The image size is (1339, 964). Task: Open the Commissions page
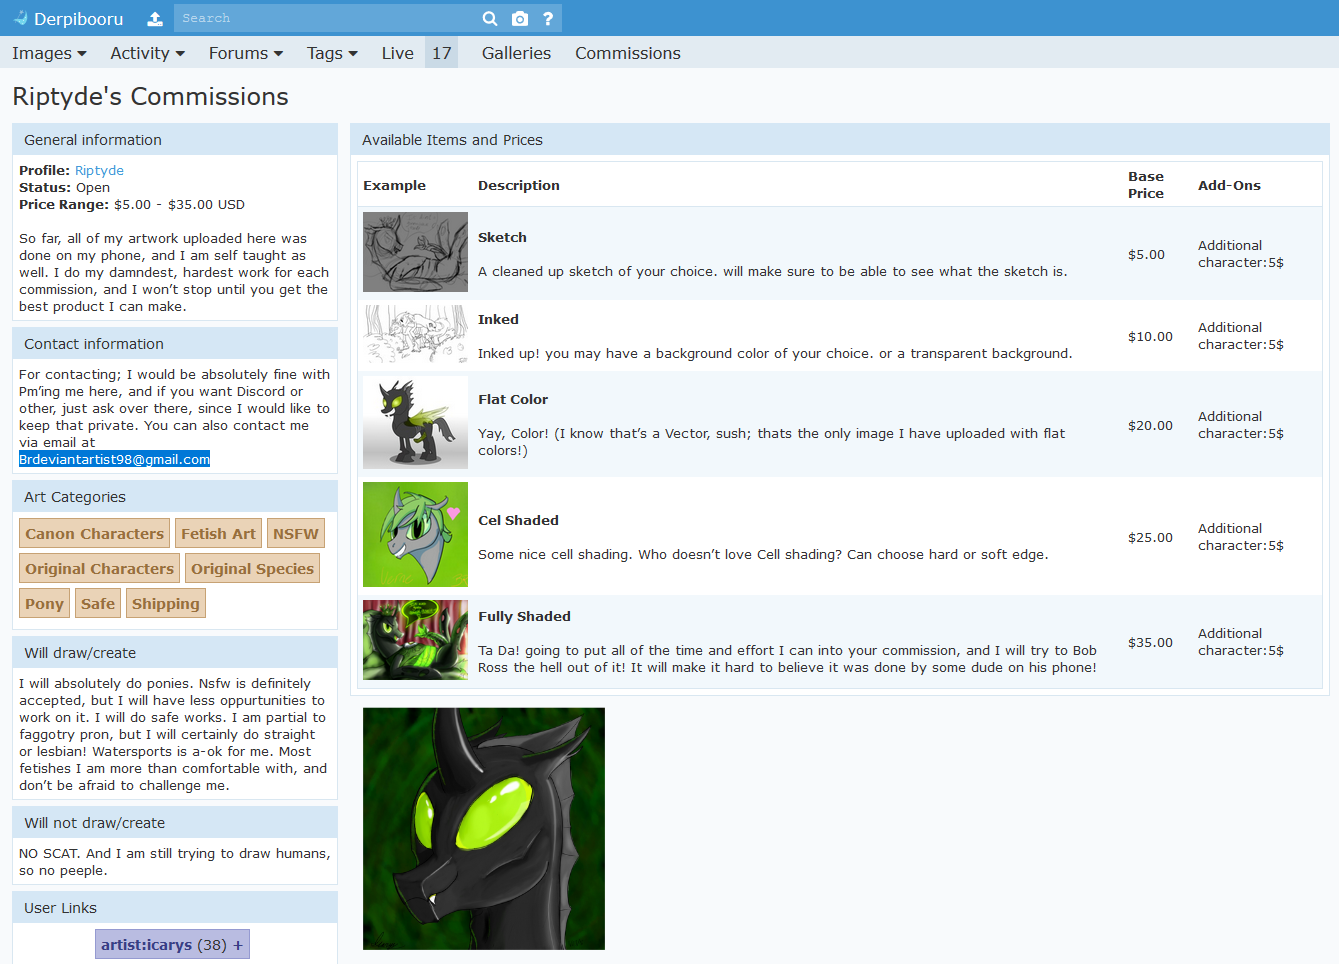pyautogui.click(x=628, y=53)
